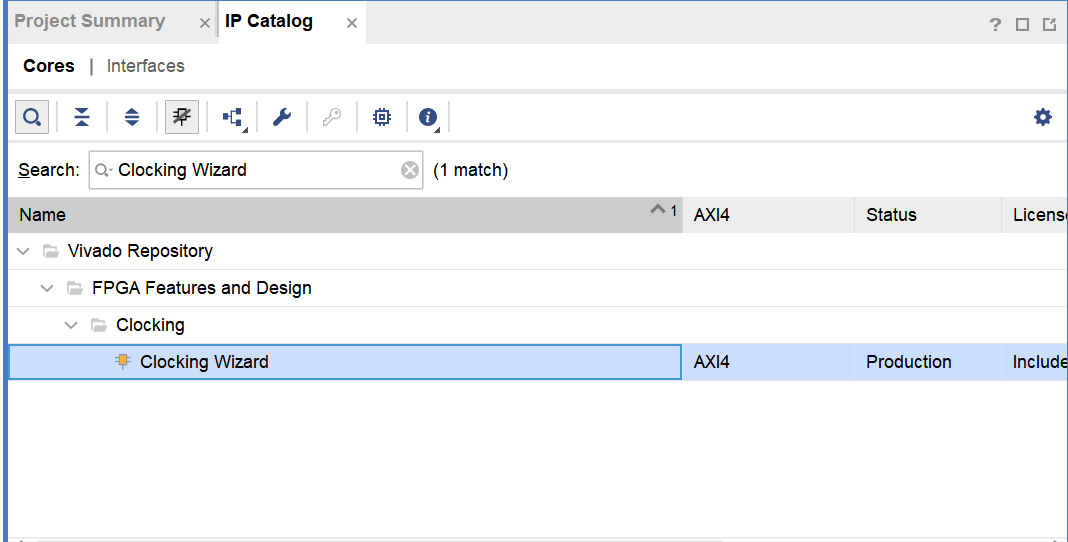Sort by the Name column header
The image size is (1068, 542).
click(x=300, y=215)
